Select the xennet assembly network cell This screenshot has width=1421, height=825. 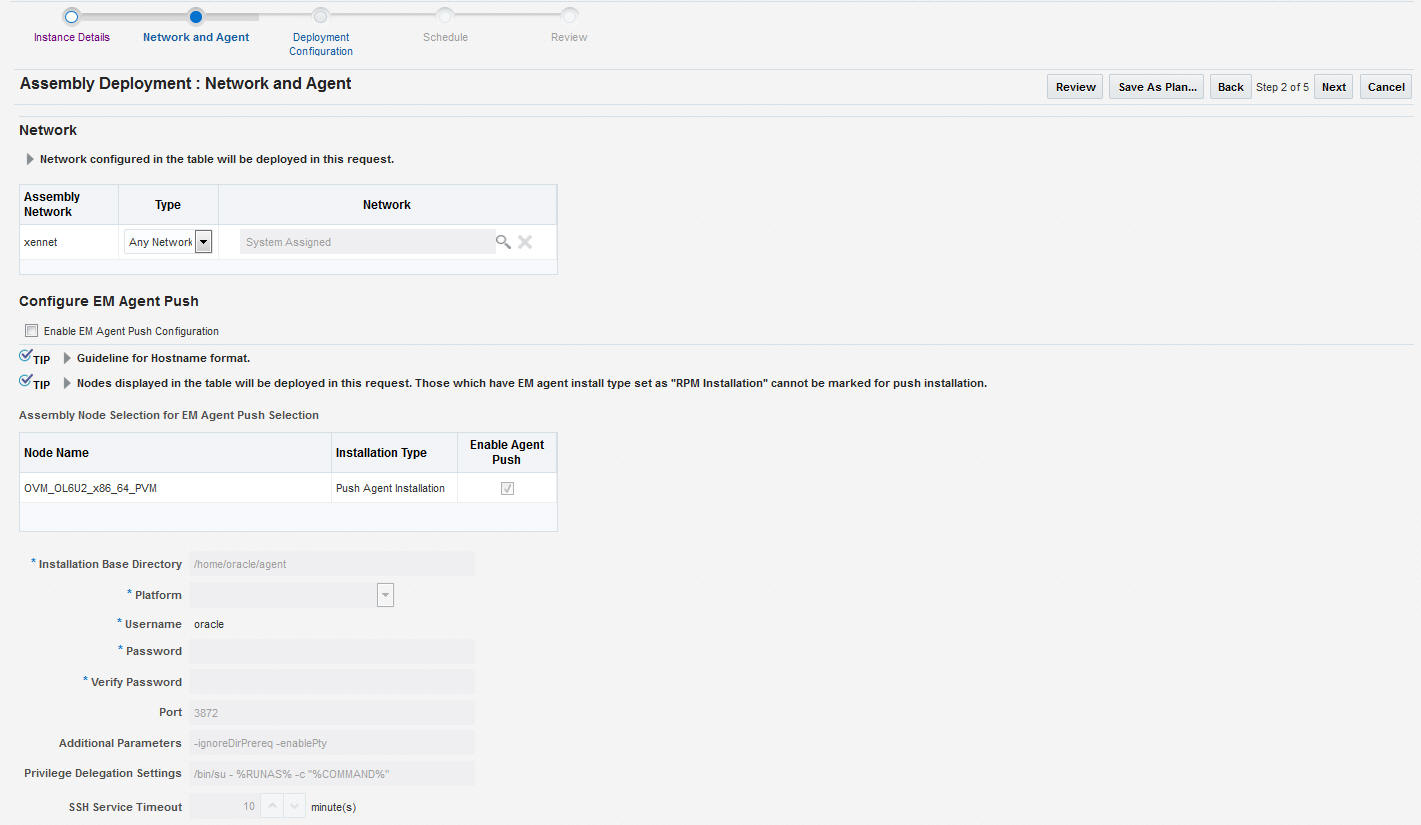click(69, 242)
